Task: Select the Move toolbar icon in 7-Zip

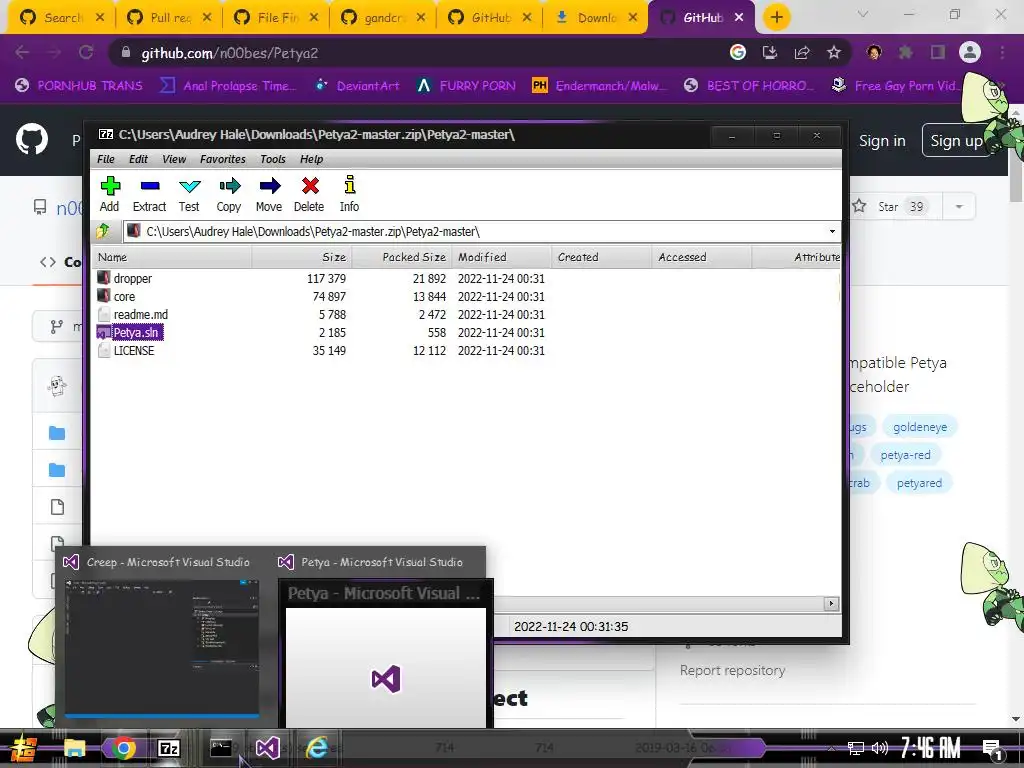Action: coord(269,194)
